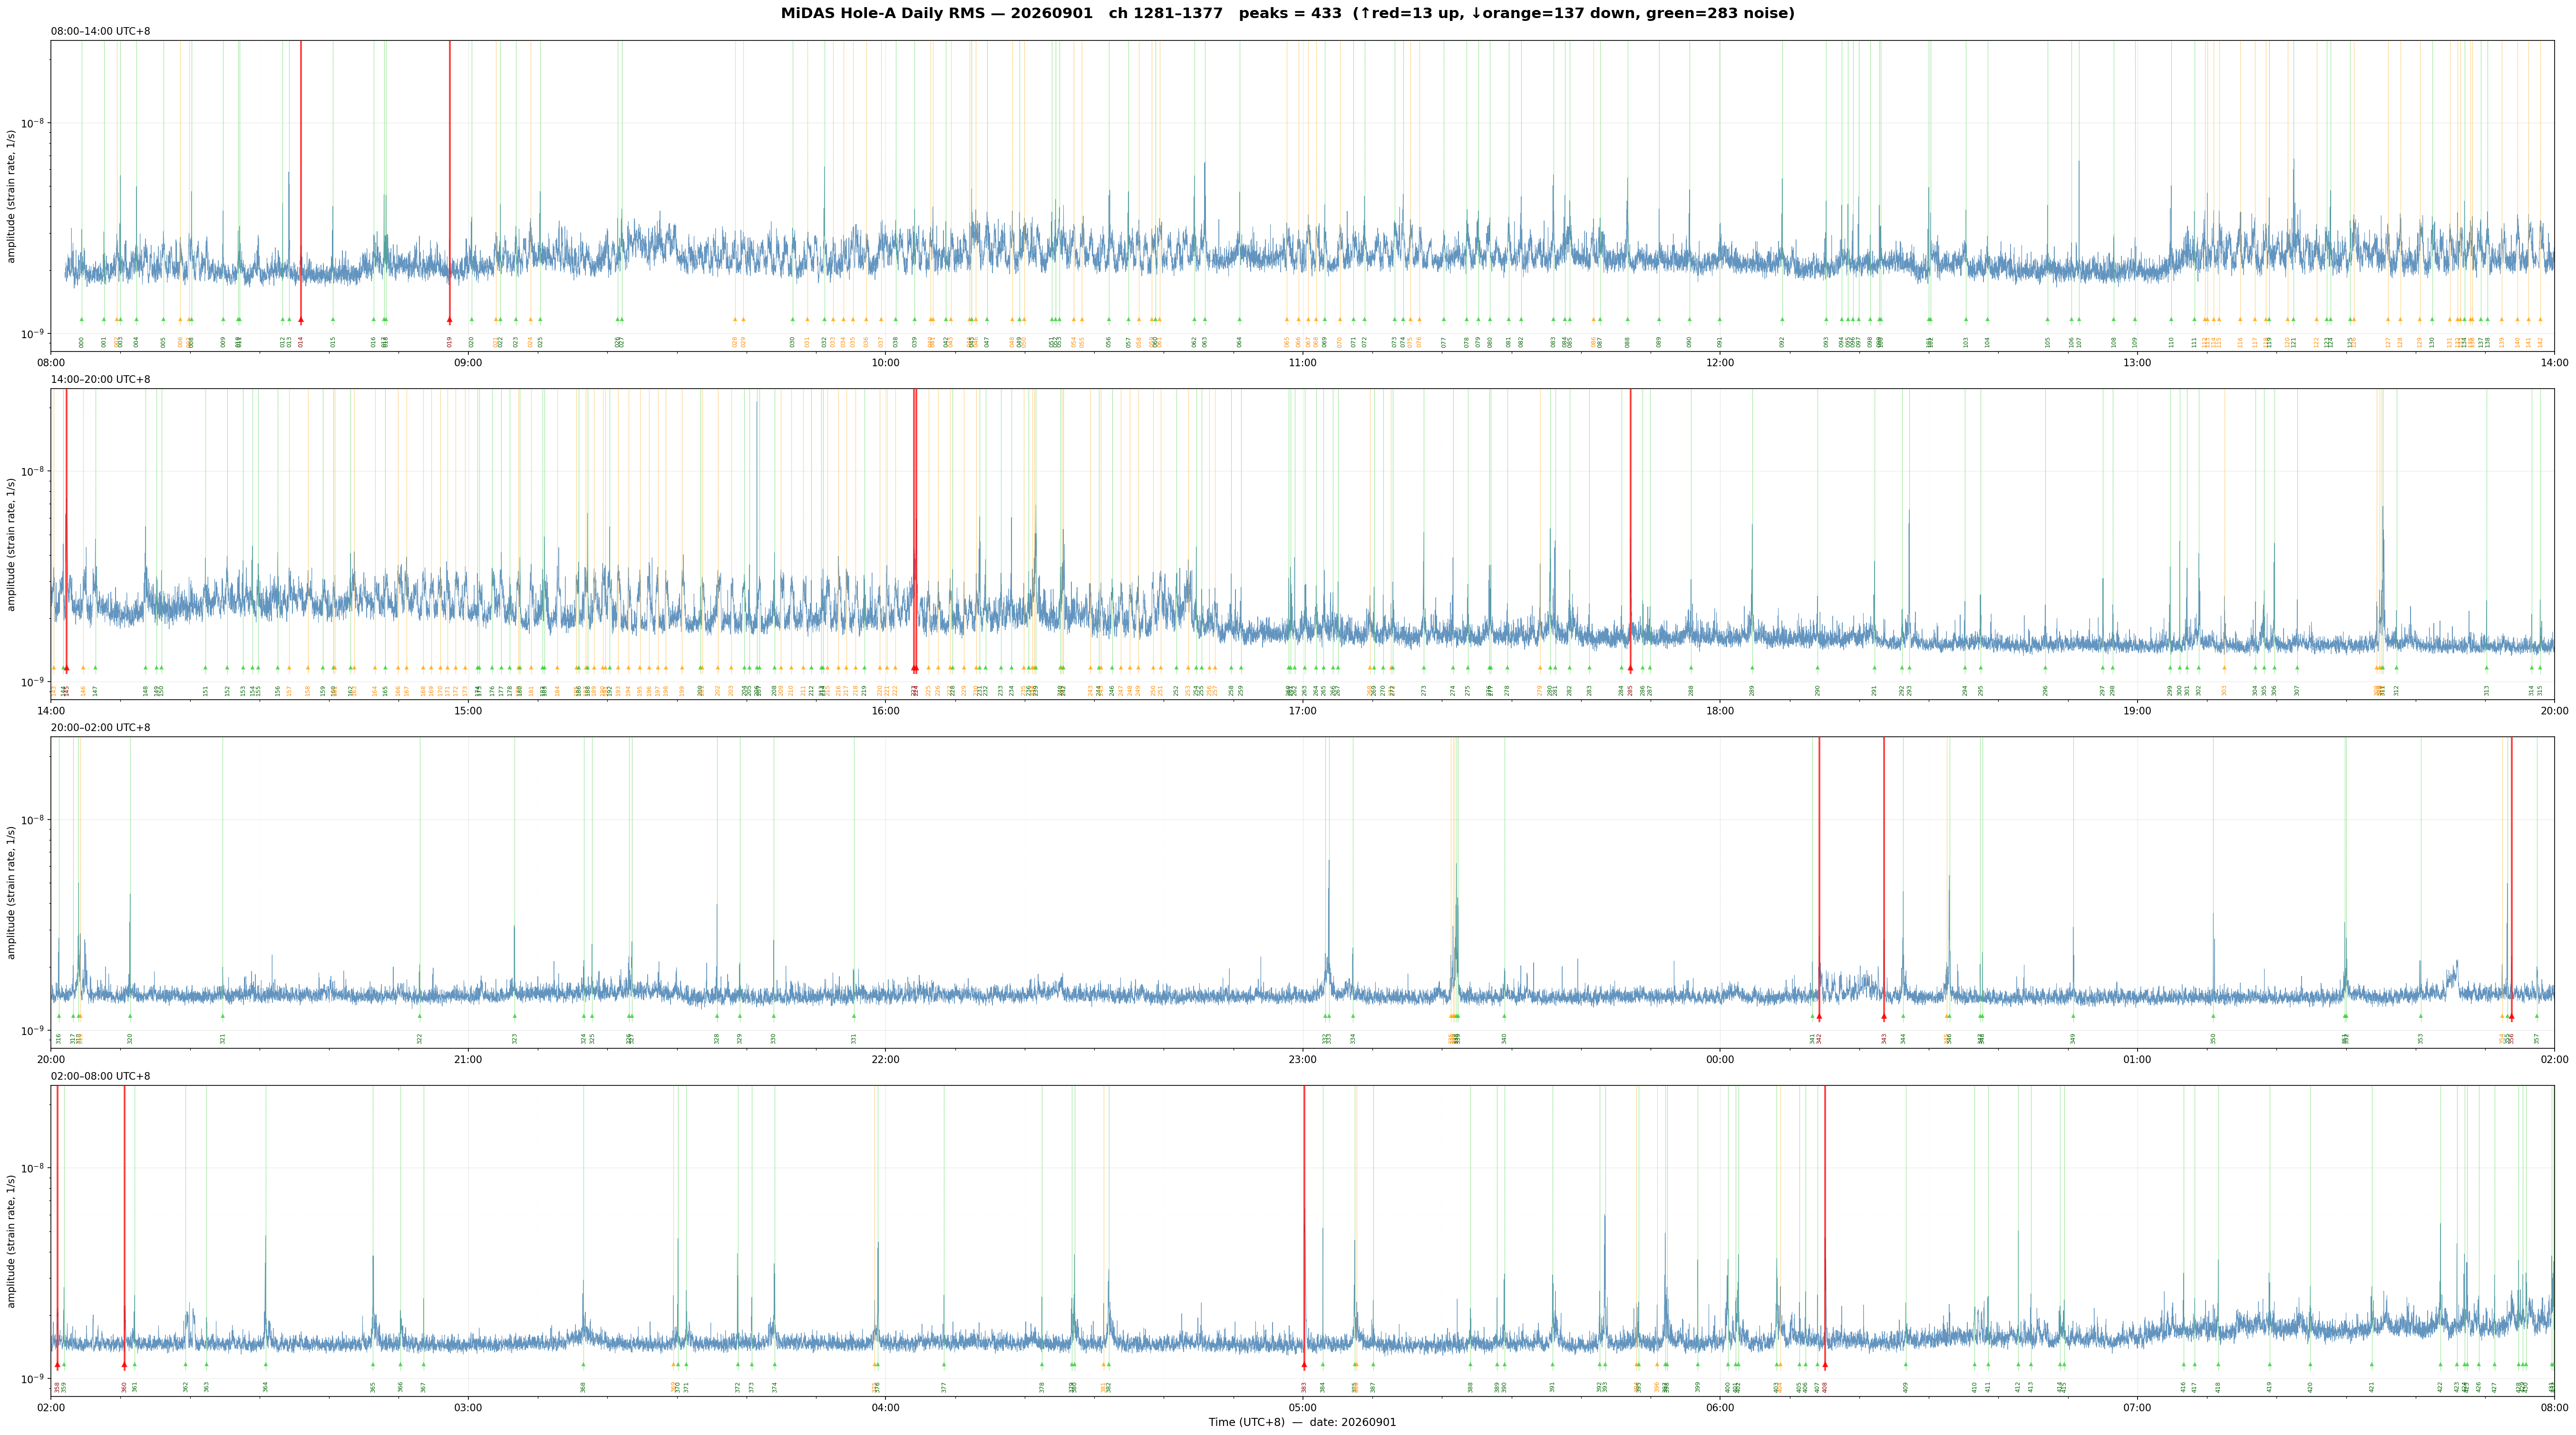The image size is (2576, 1435).
Task: Click the 11:00 time tick label
Action: (x=1302, y=363)
